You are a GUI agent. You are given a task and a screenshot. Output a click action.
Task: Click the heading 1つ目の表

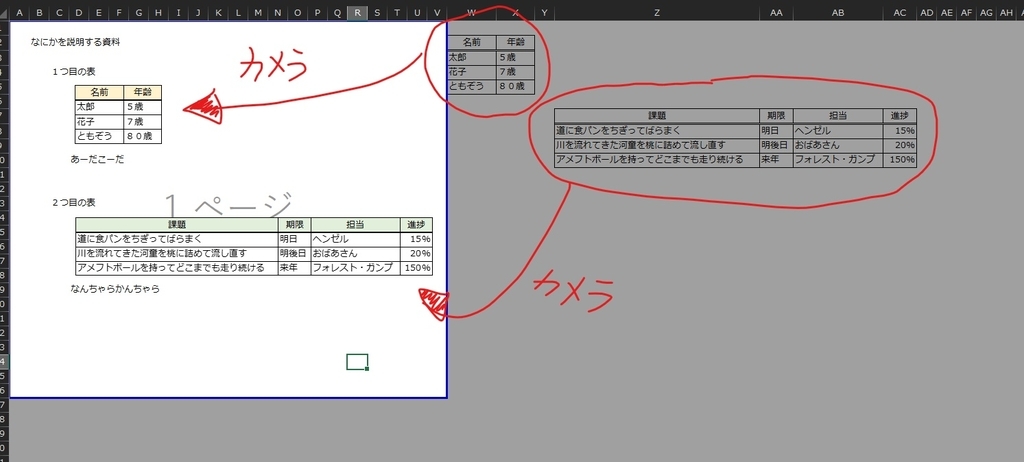(x=74, y=72)
